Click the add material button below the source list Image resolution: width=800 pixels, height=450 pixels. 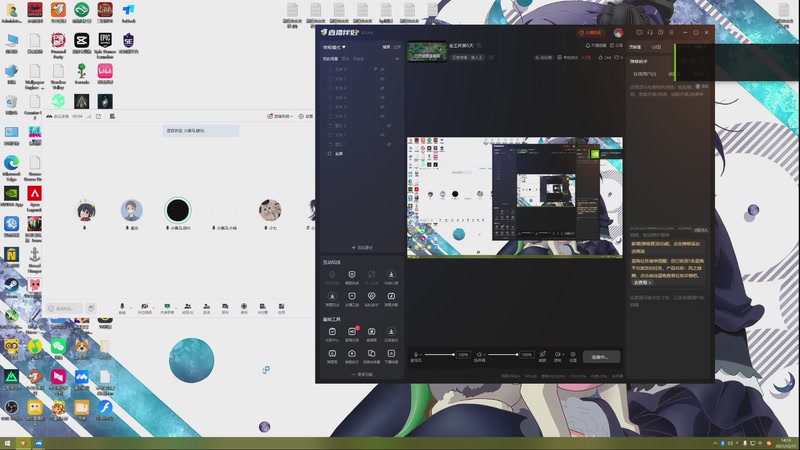[362, 247]
